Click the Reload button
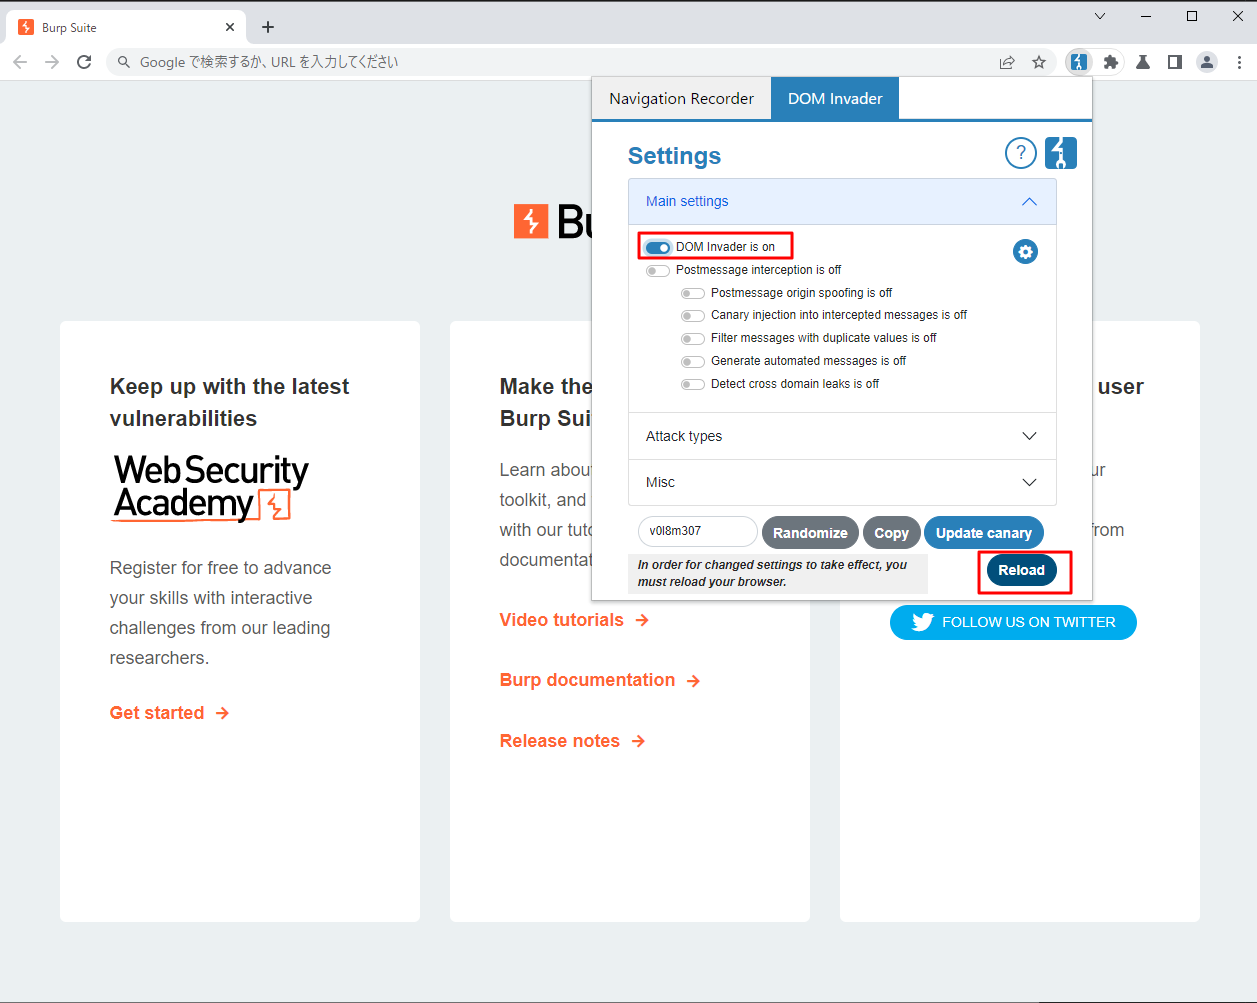 (x=1021, y=570)
